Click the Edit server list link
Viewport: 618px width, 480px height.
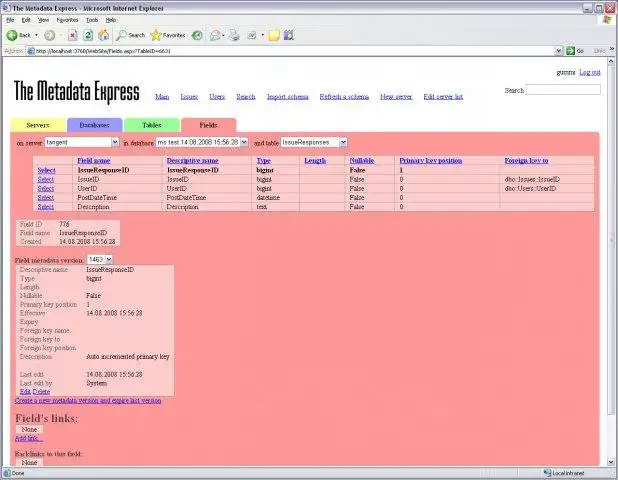pos(443,97)
